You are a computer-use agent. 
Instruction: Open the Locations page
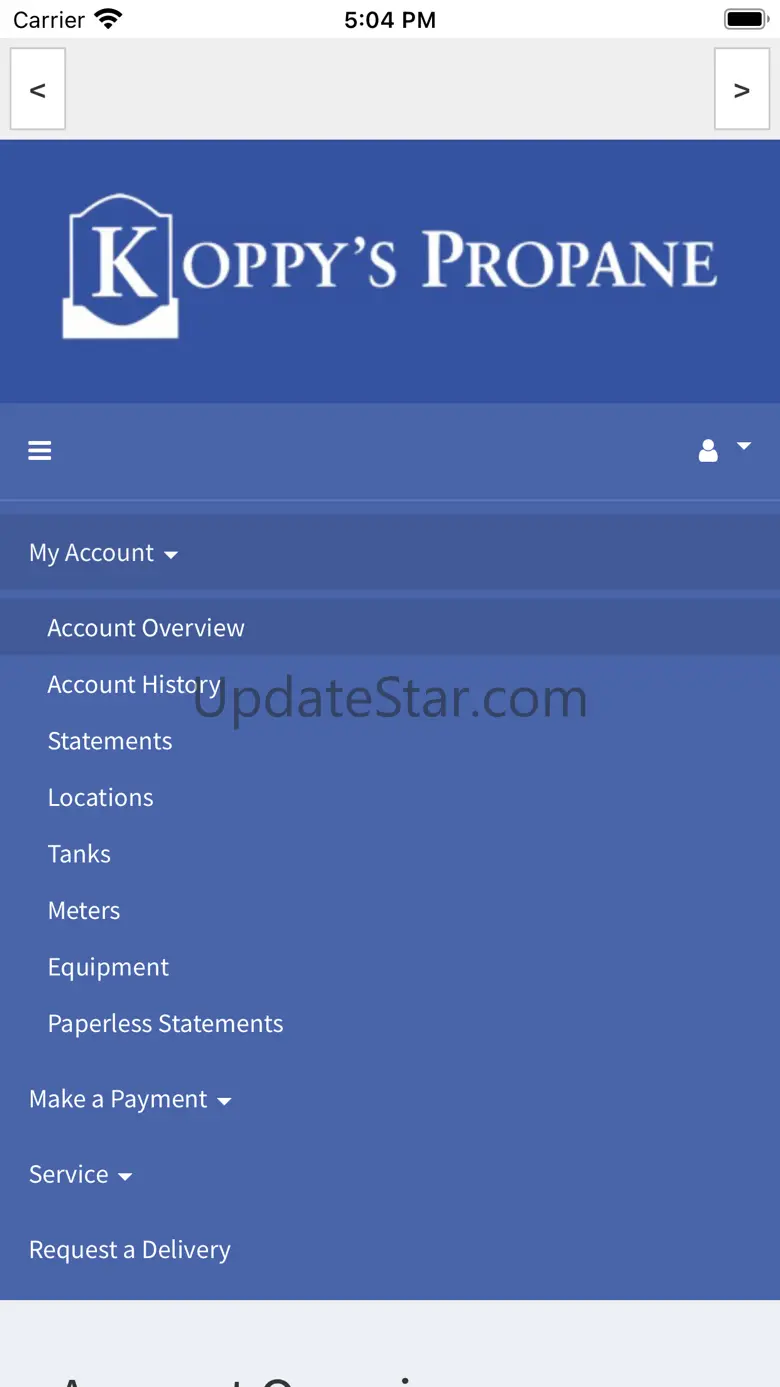(x=101, y=798)
